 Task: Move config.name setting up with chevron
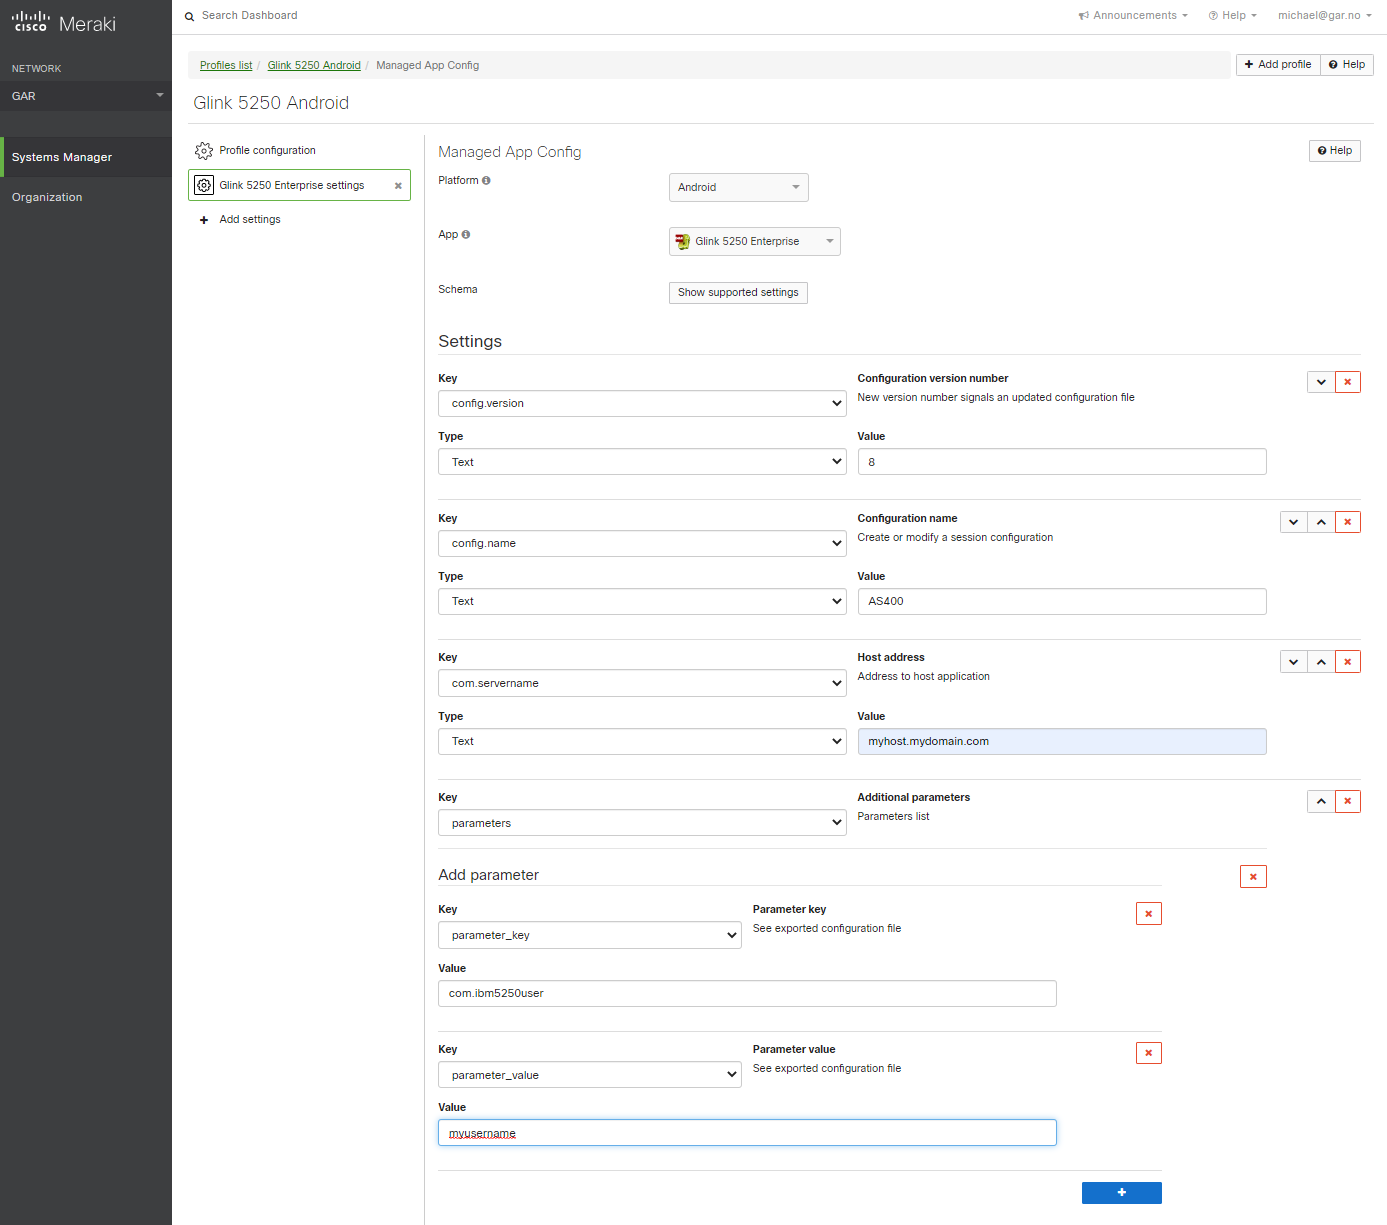click(1321, 522)
